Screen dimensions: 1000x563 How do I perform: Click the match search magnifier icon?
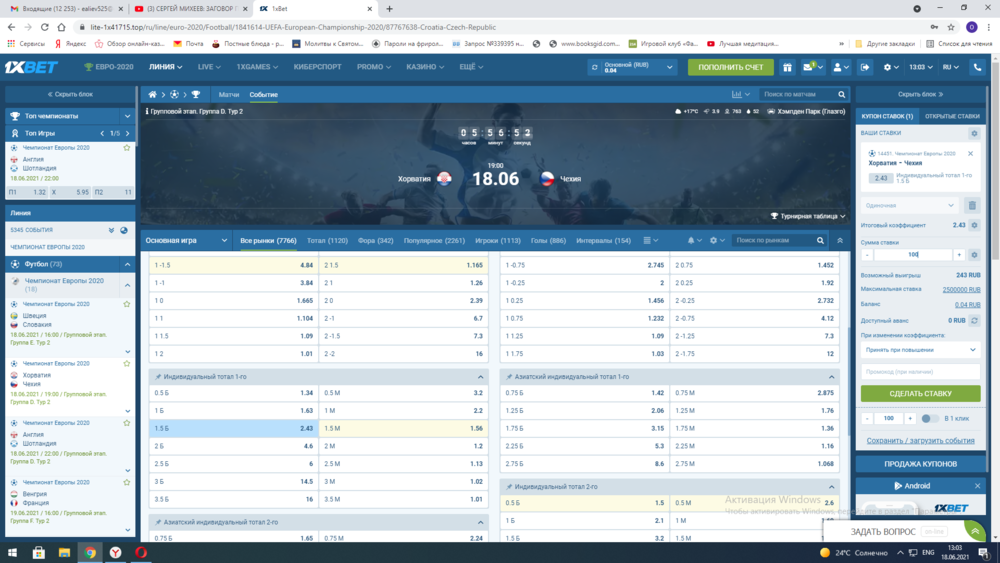(842, 94)
